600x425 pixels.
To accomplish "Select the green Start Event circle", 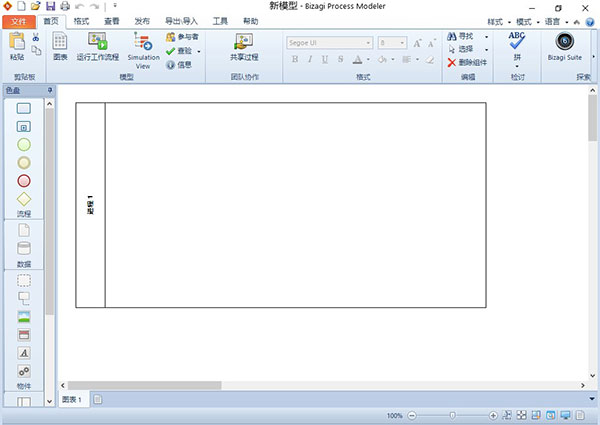I will (24, 144).
